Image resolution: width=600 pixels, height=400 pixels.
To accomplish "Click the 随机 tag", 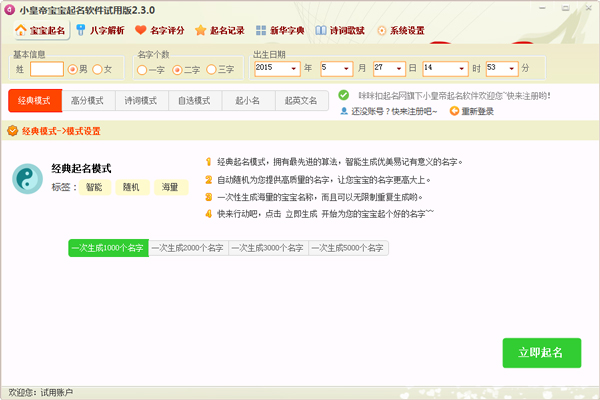I will click(132, 187).
